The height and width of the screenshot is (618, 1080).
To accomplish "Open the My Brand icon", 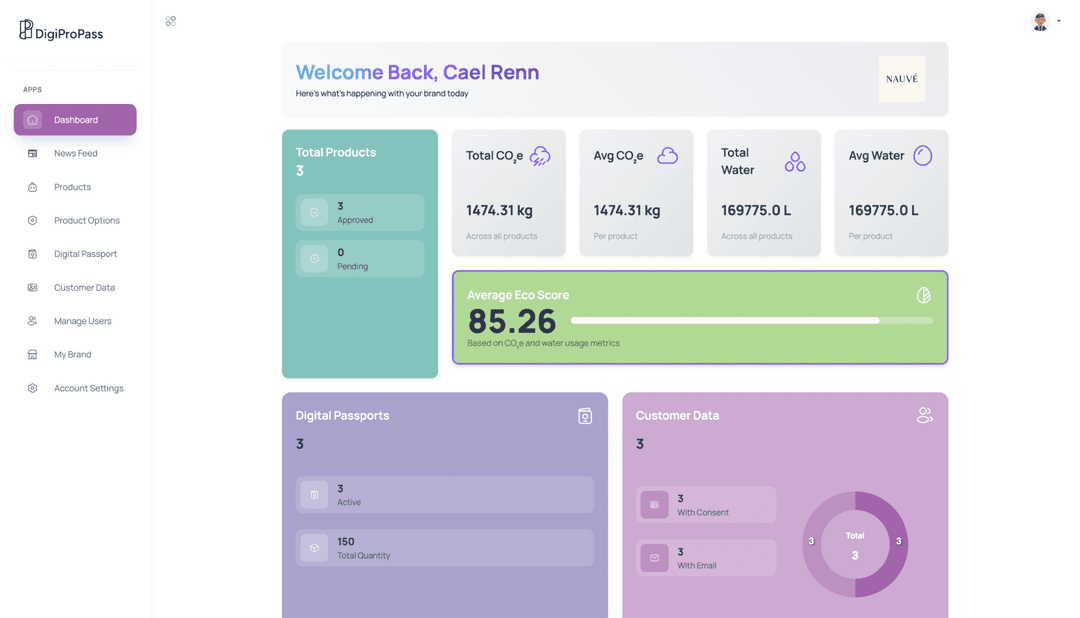I will coord(32,354).
